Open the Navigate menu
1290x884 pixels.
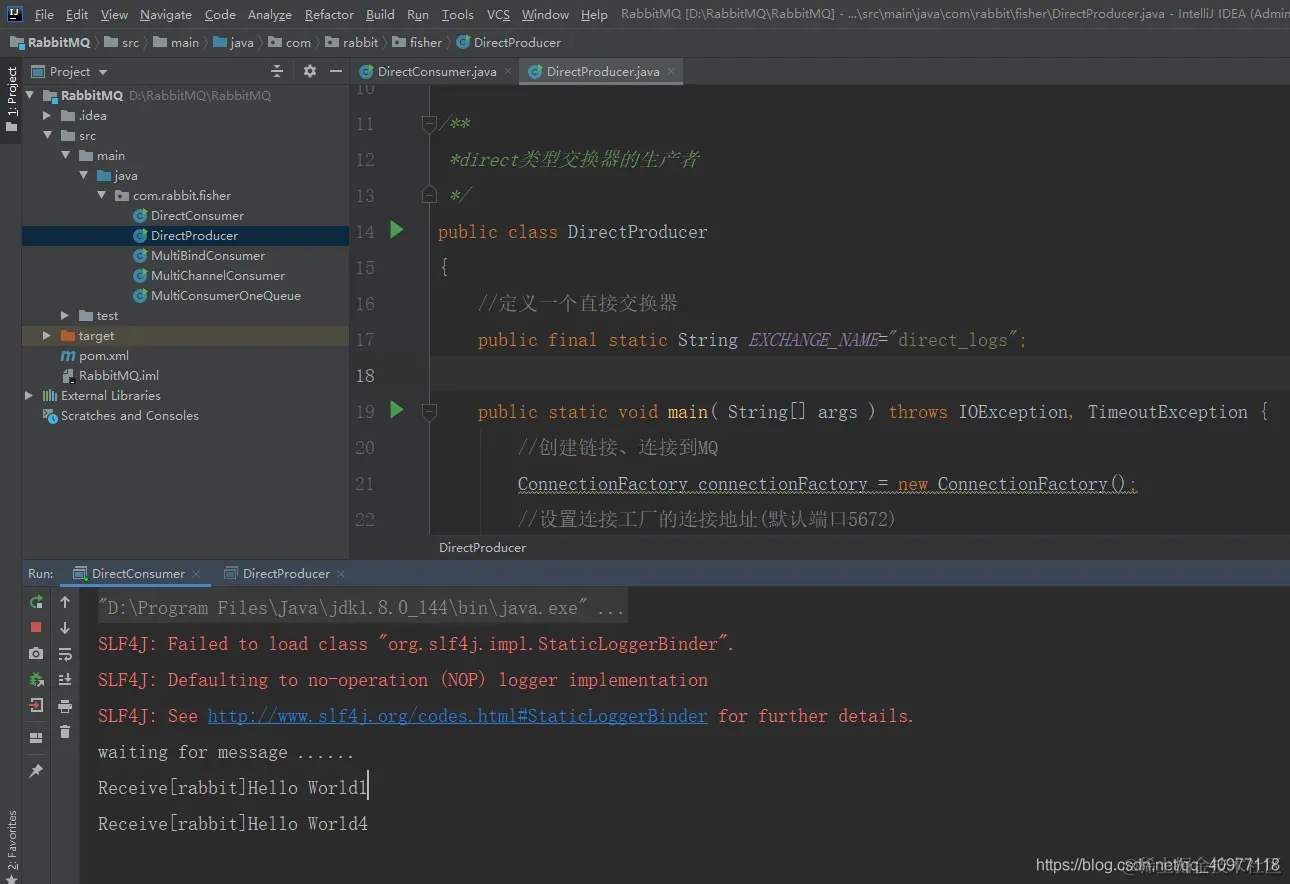(x=166, y=14)
